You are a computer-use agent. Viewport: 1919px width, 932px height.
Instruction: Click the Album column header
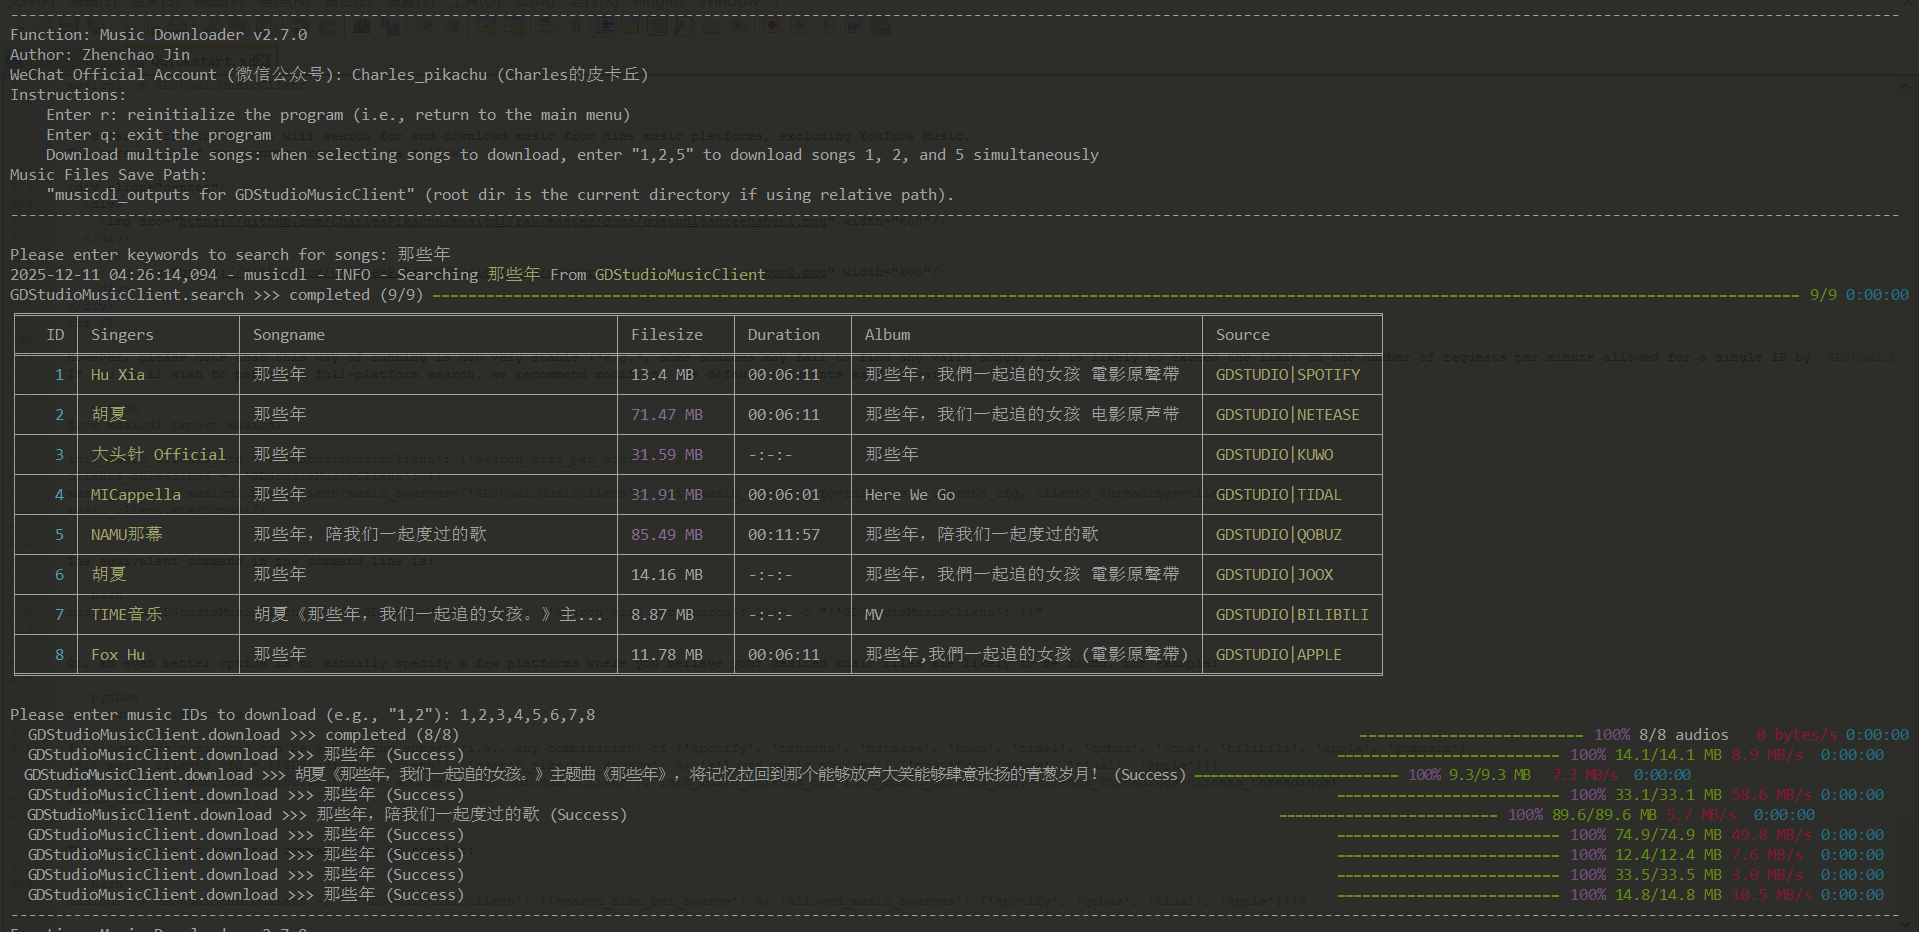[887, 335]
